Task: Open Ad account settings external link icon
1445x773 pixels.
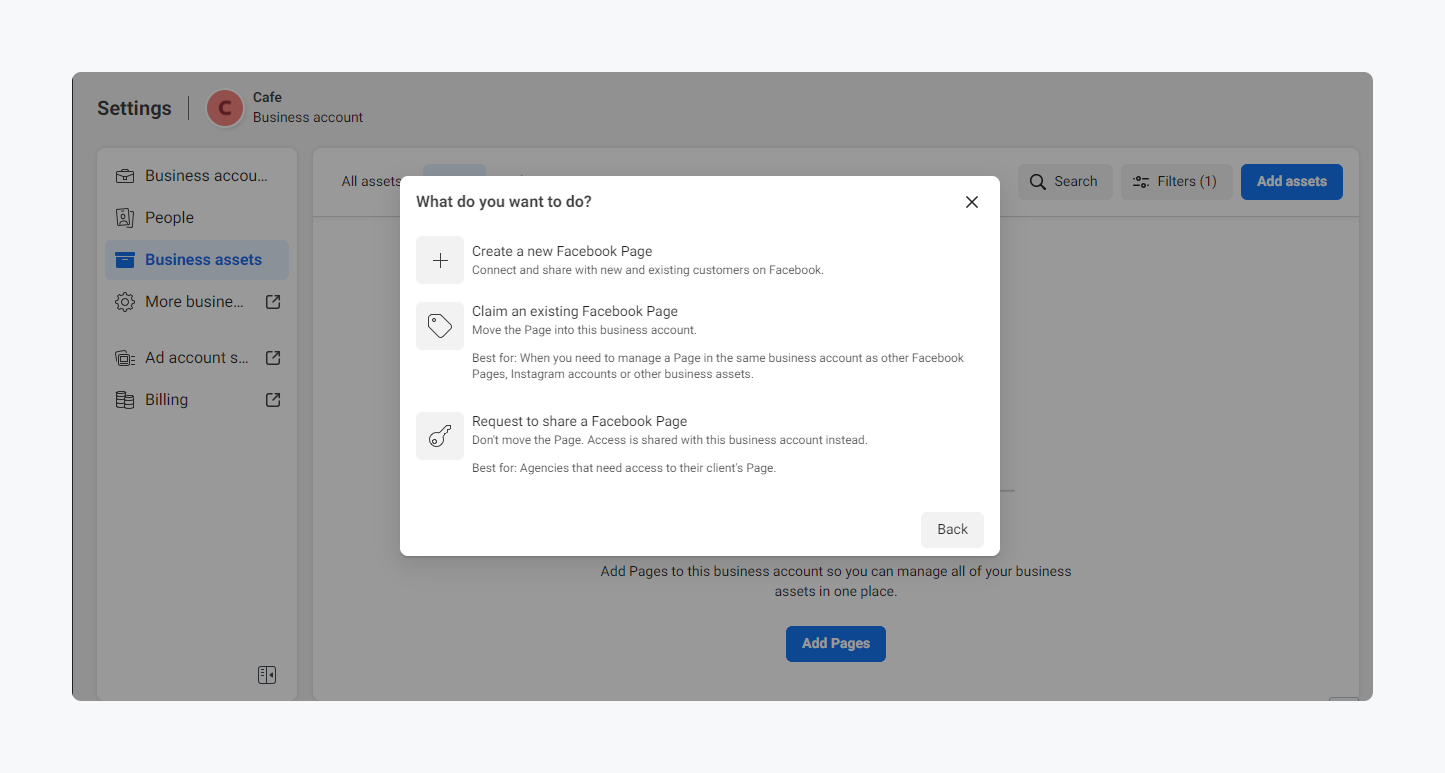Action: point(273,358)
